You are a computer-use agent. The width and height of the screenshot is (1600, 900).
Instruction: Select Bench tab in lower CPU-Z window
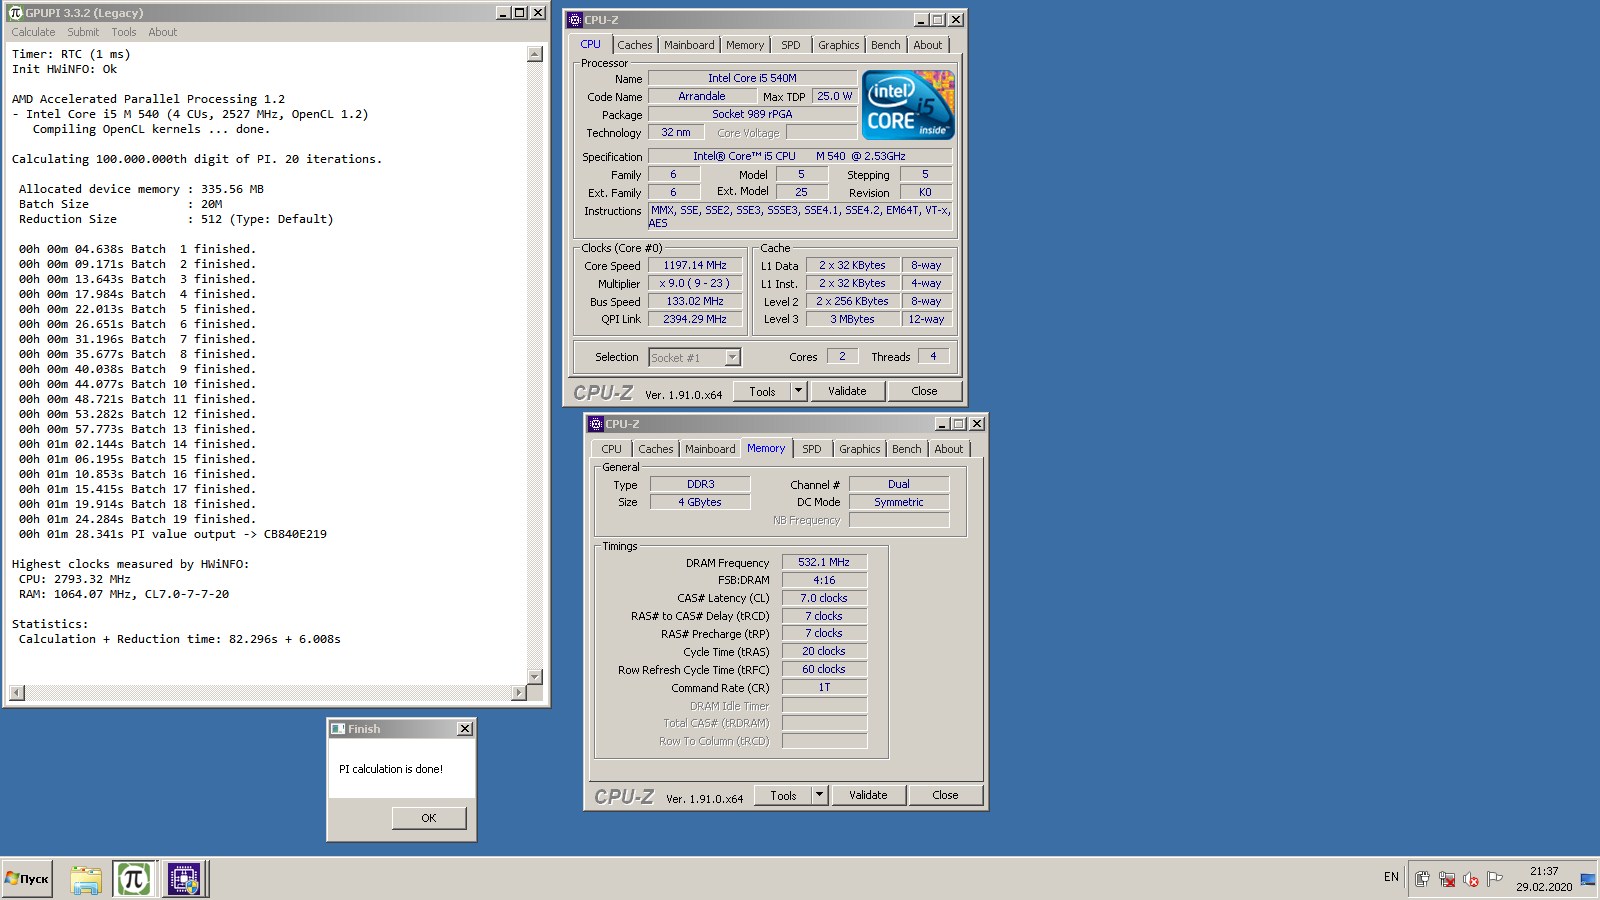tap(906, 449)
